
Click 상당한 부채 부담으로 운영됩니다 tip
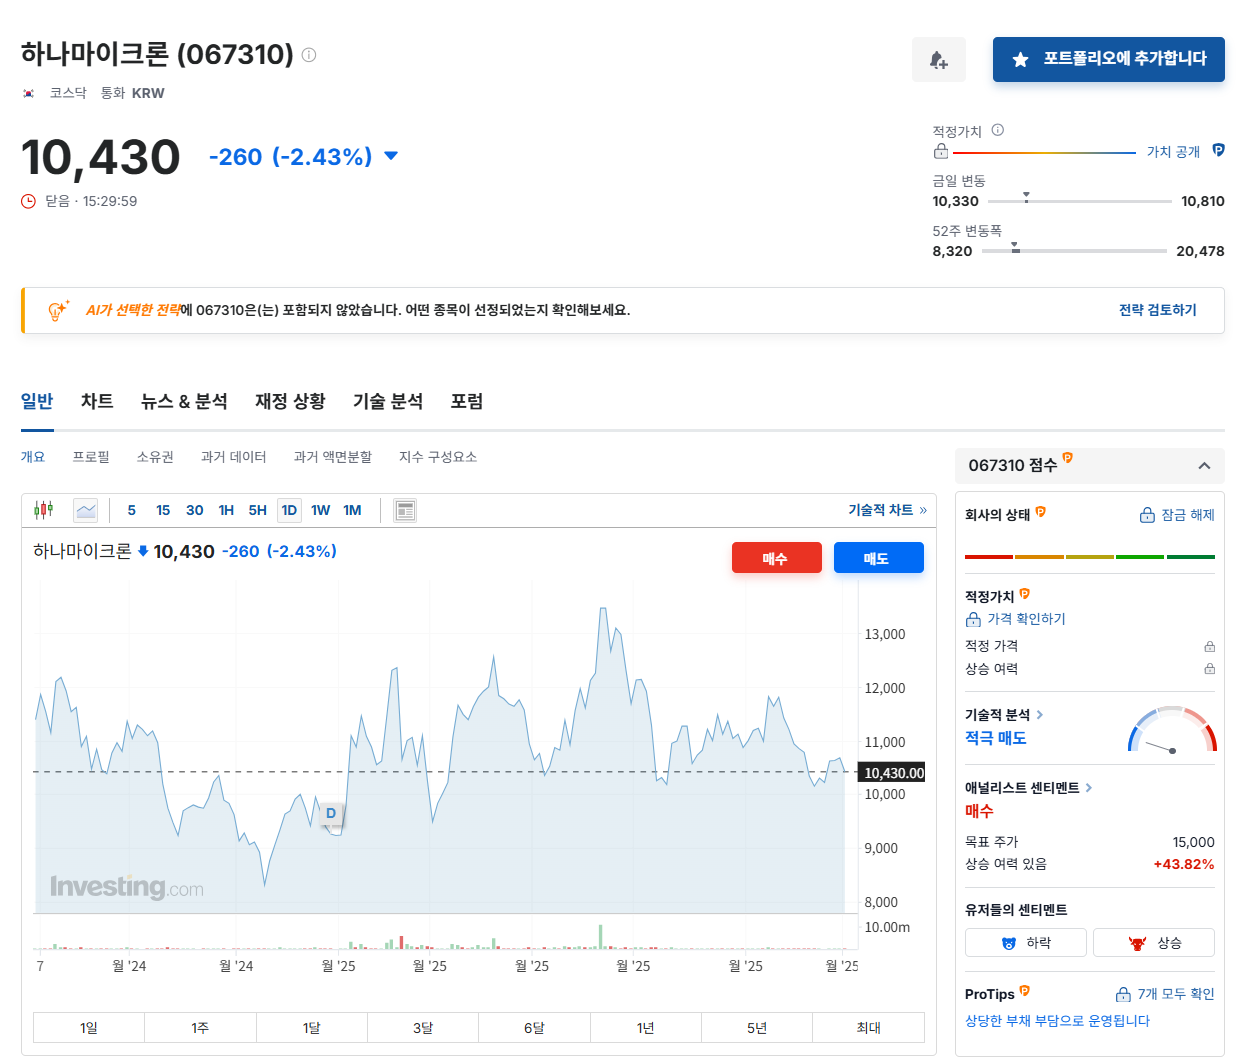1057,1021
